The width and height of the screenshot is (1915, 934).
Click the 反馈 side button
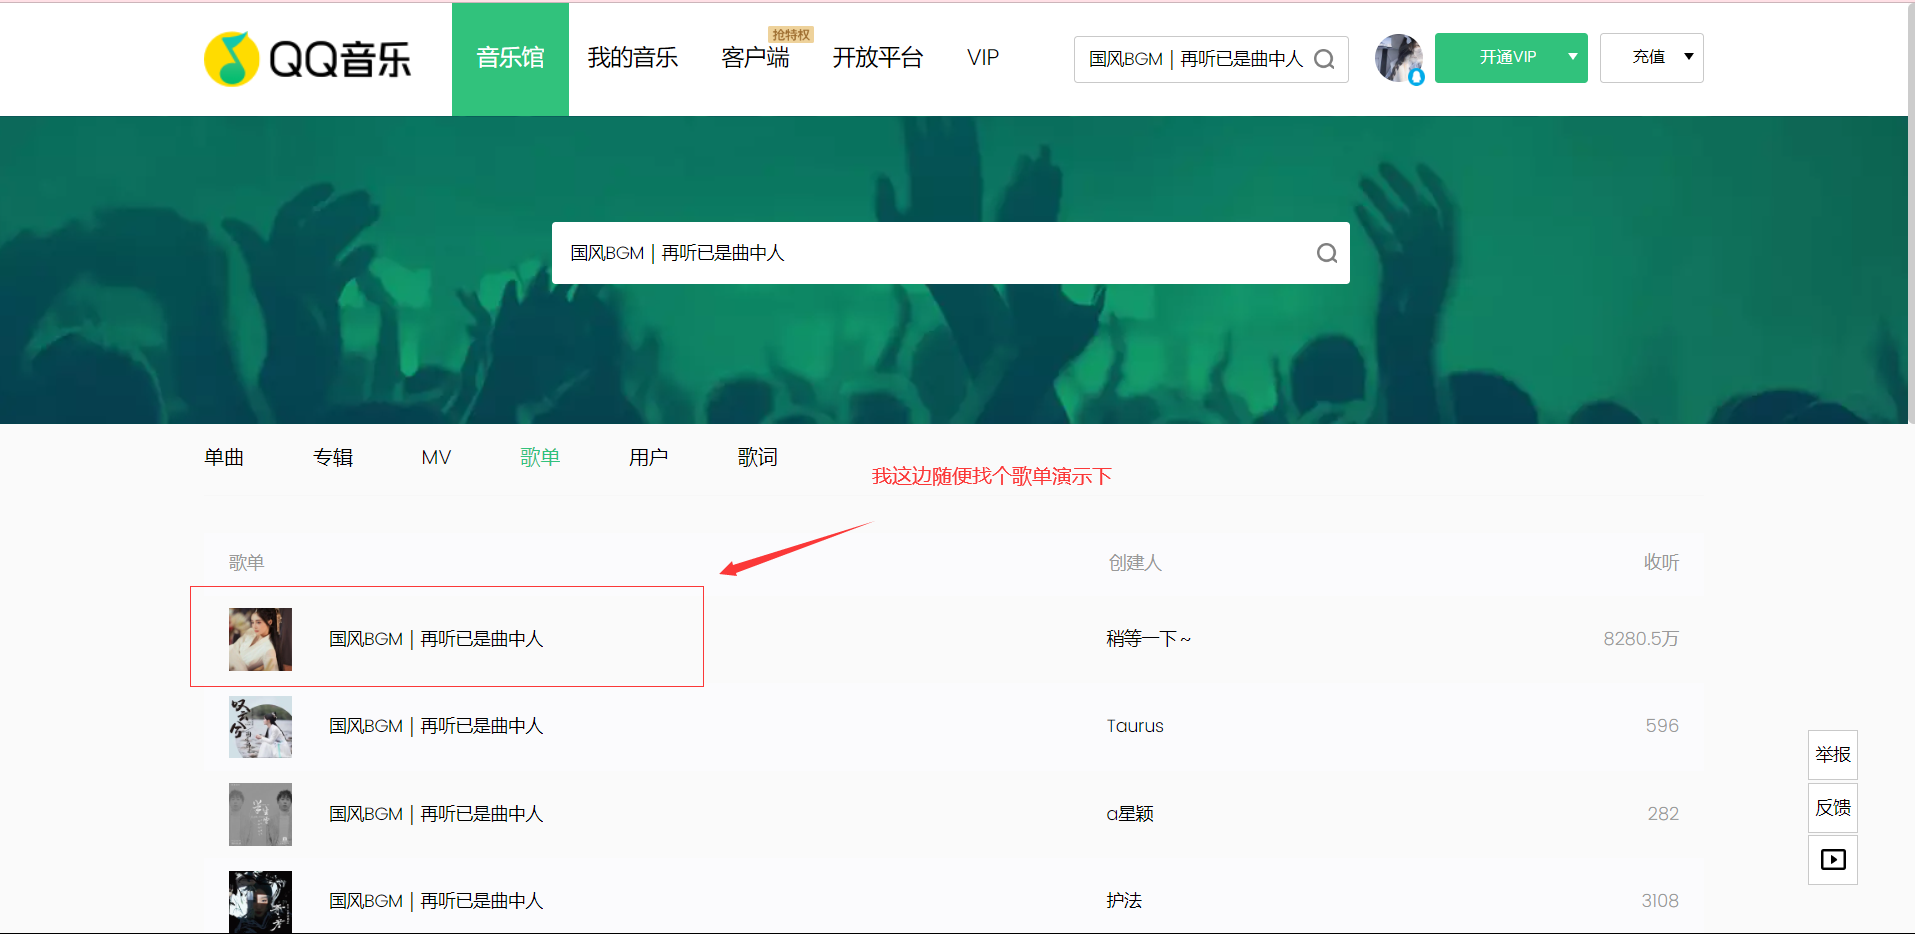1833,808
